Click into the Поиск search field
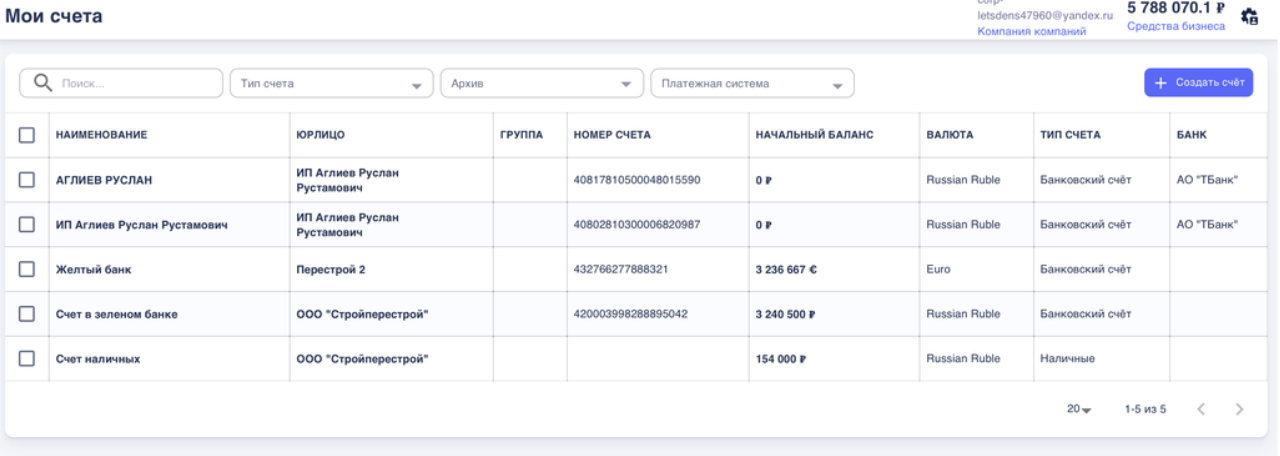The image size is (1280, 456). 135,84
